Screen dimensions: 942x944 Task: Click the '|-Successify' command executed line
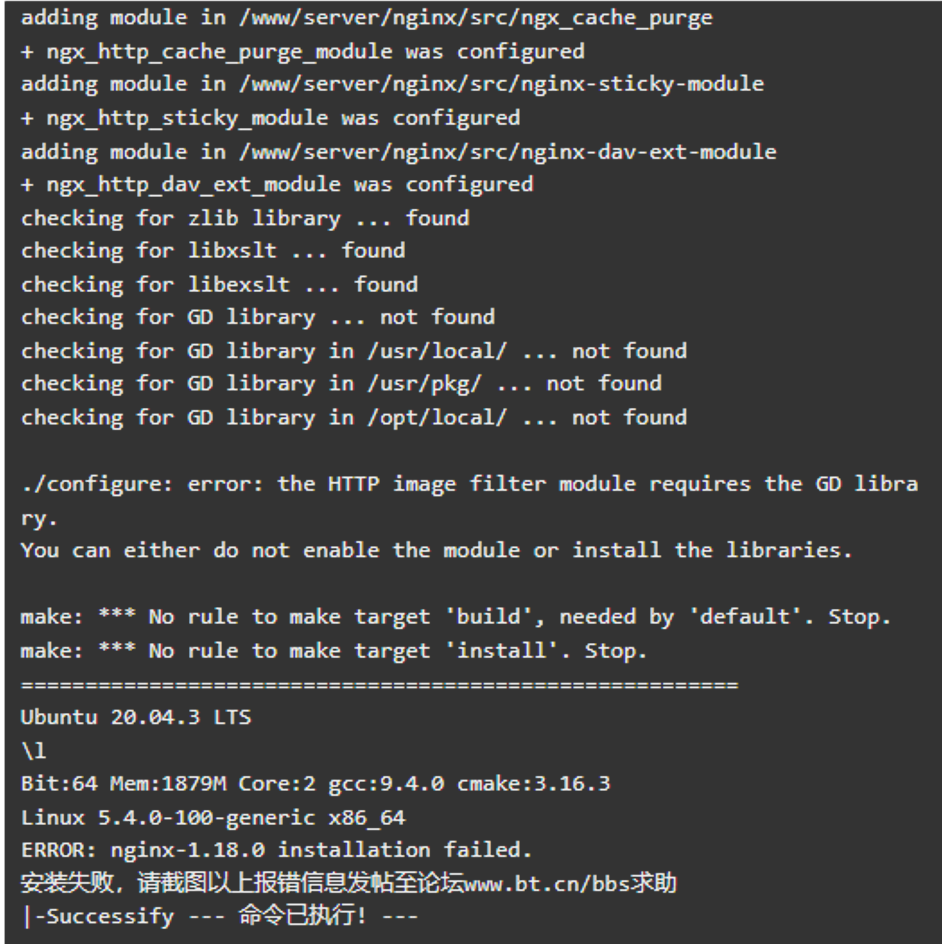(219, 916)
